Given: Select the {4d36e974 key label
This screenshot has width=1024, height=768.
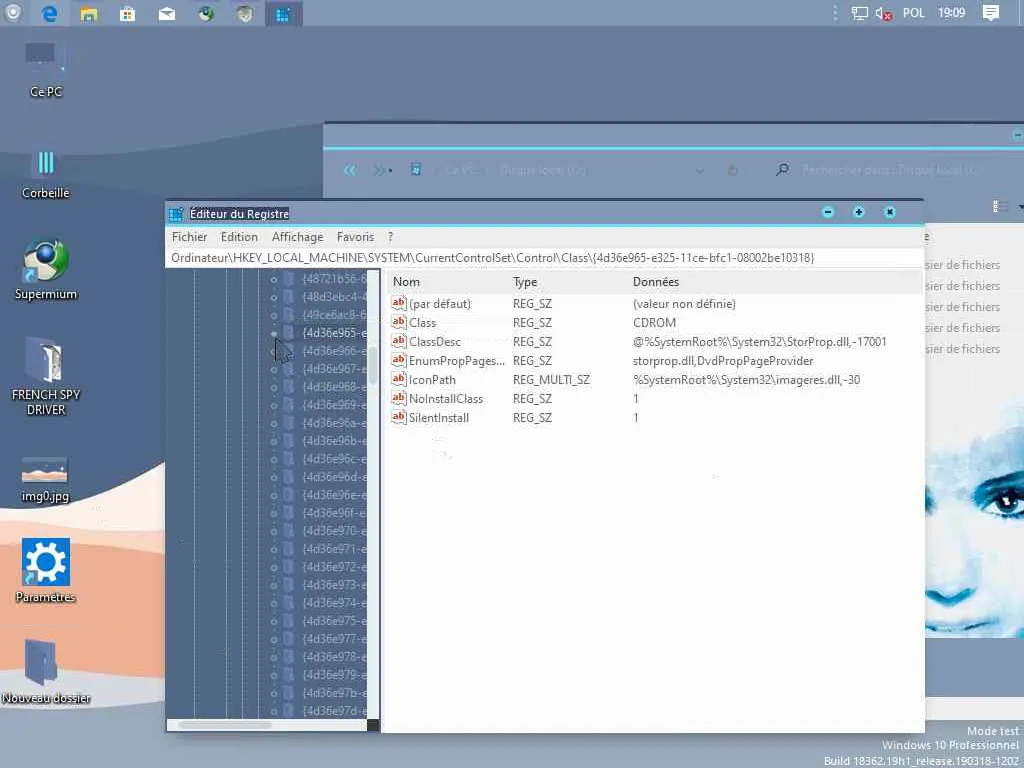Looking at the screenshot, I should pyautogui.click(x=334, y=603).
